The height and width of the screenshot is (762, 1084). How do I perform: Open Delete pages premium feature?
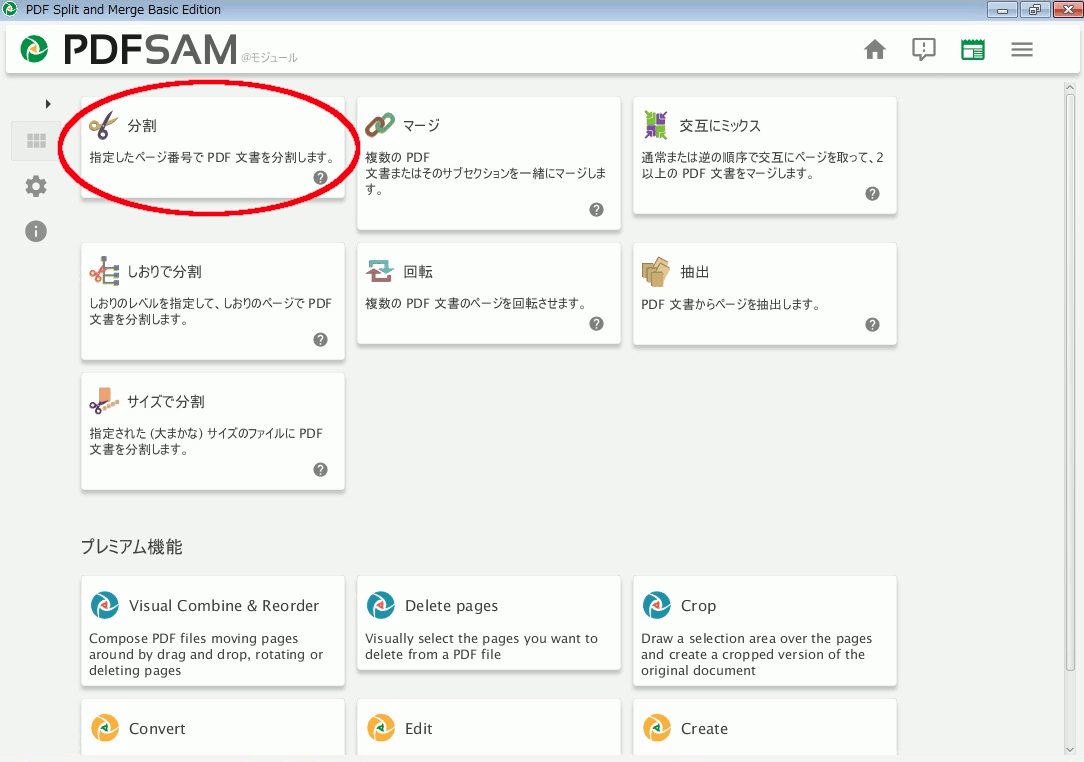451,606
